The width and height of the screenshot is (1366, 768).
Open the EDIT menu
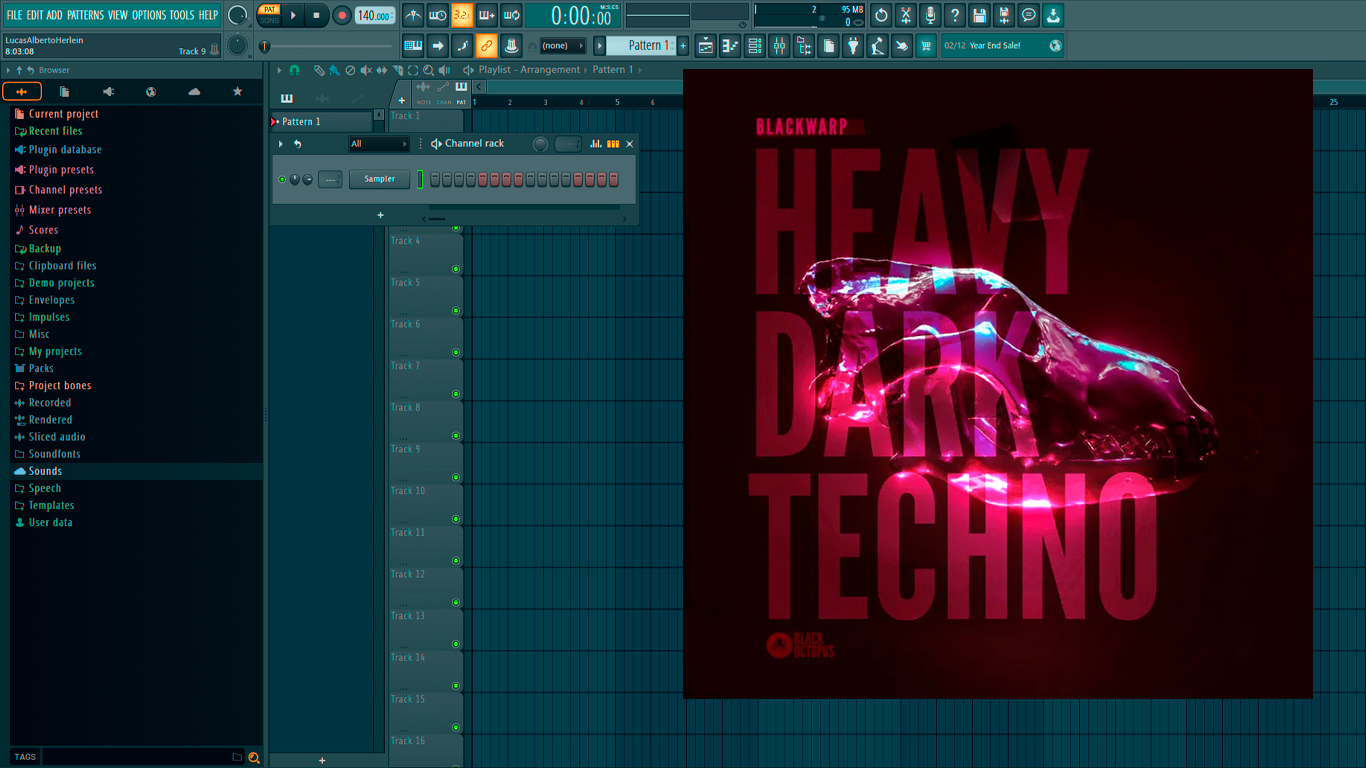click(x=35, y=15)
